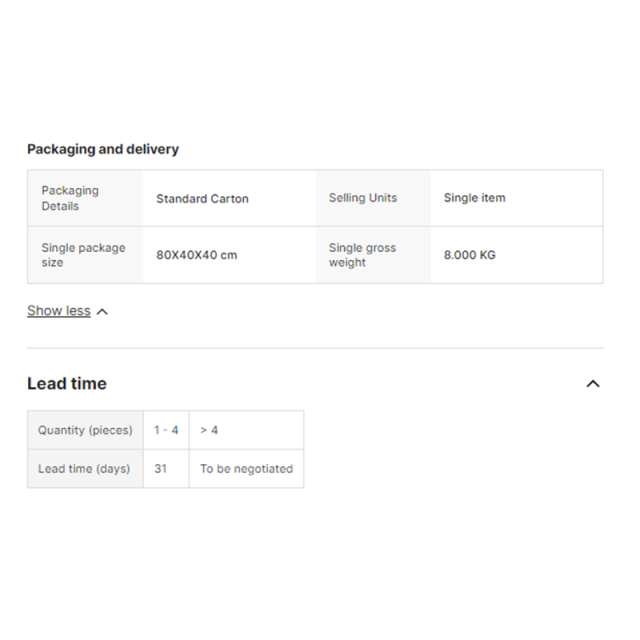Click the Quantity (pieces) header cell
The width and height of the screenshot is (640, 640).
tap(85, 430)
